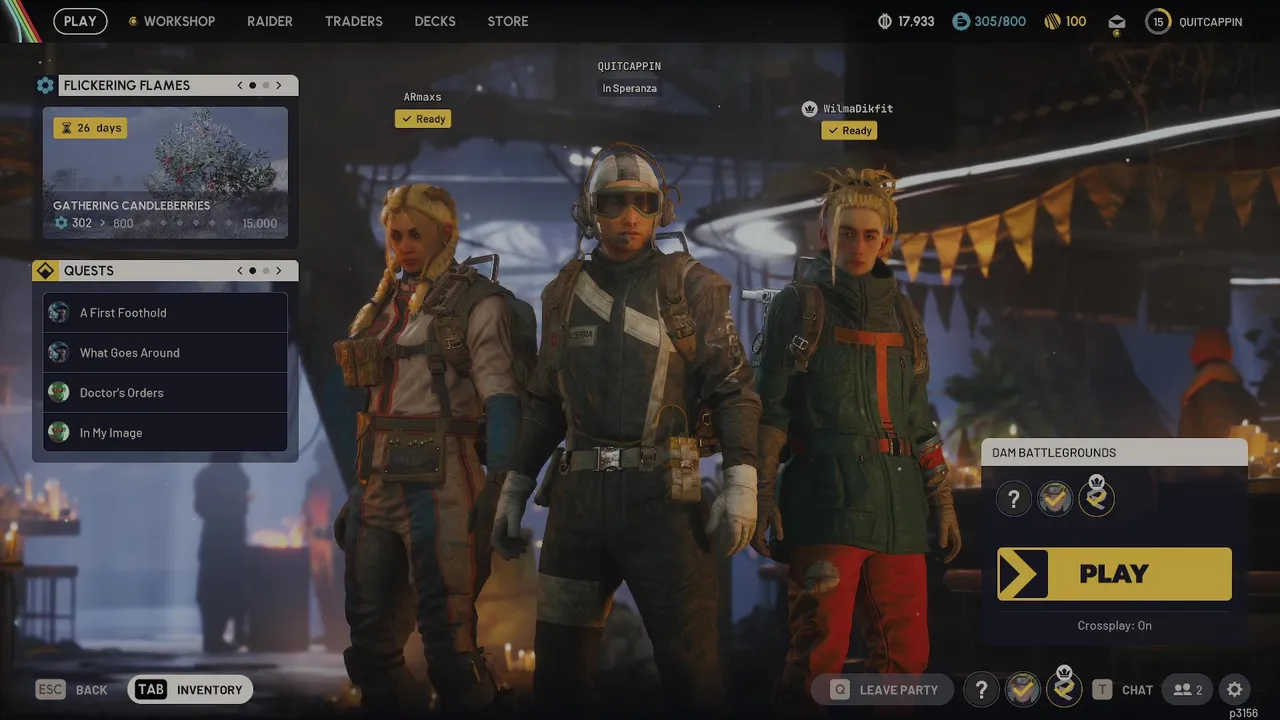This screenshot has width=1280, height=720.
Task: Click the QUITCAPPIN username in top bar
Action: tap(1210, 21)
